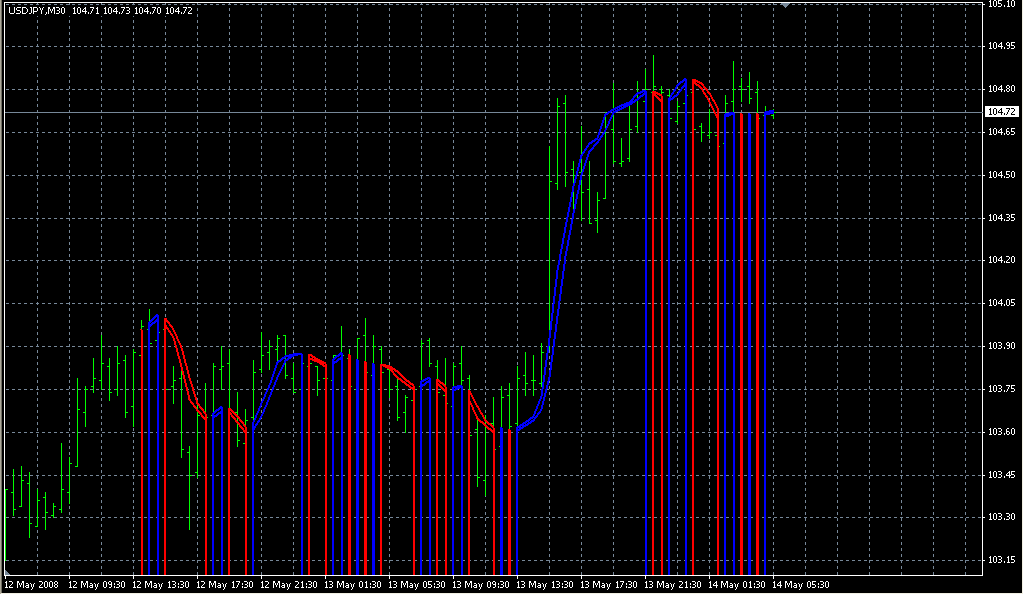Click the highlighted 104.72 current price tag

click(1001, 111)
